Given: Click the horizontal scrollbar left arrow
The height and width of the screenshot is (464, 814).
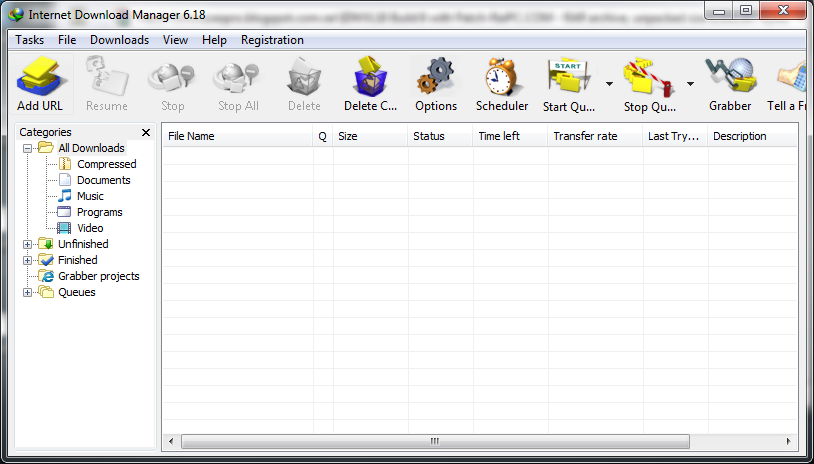Looking at the screenshot, I should point(171,442).
